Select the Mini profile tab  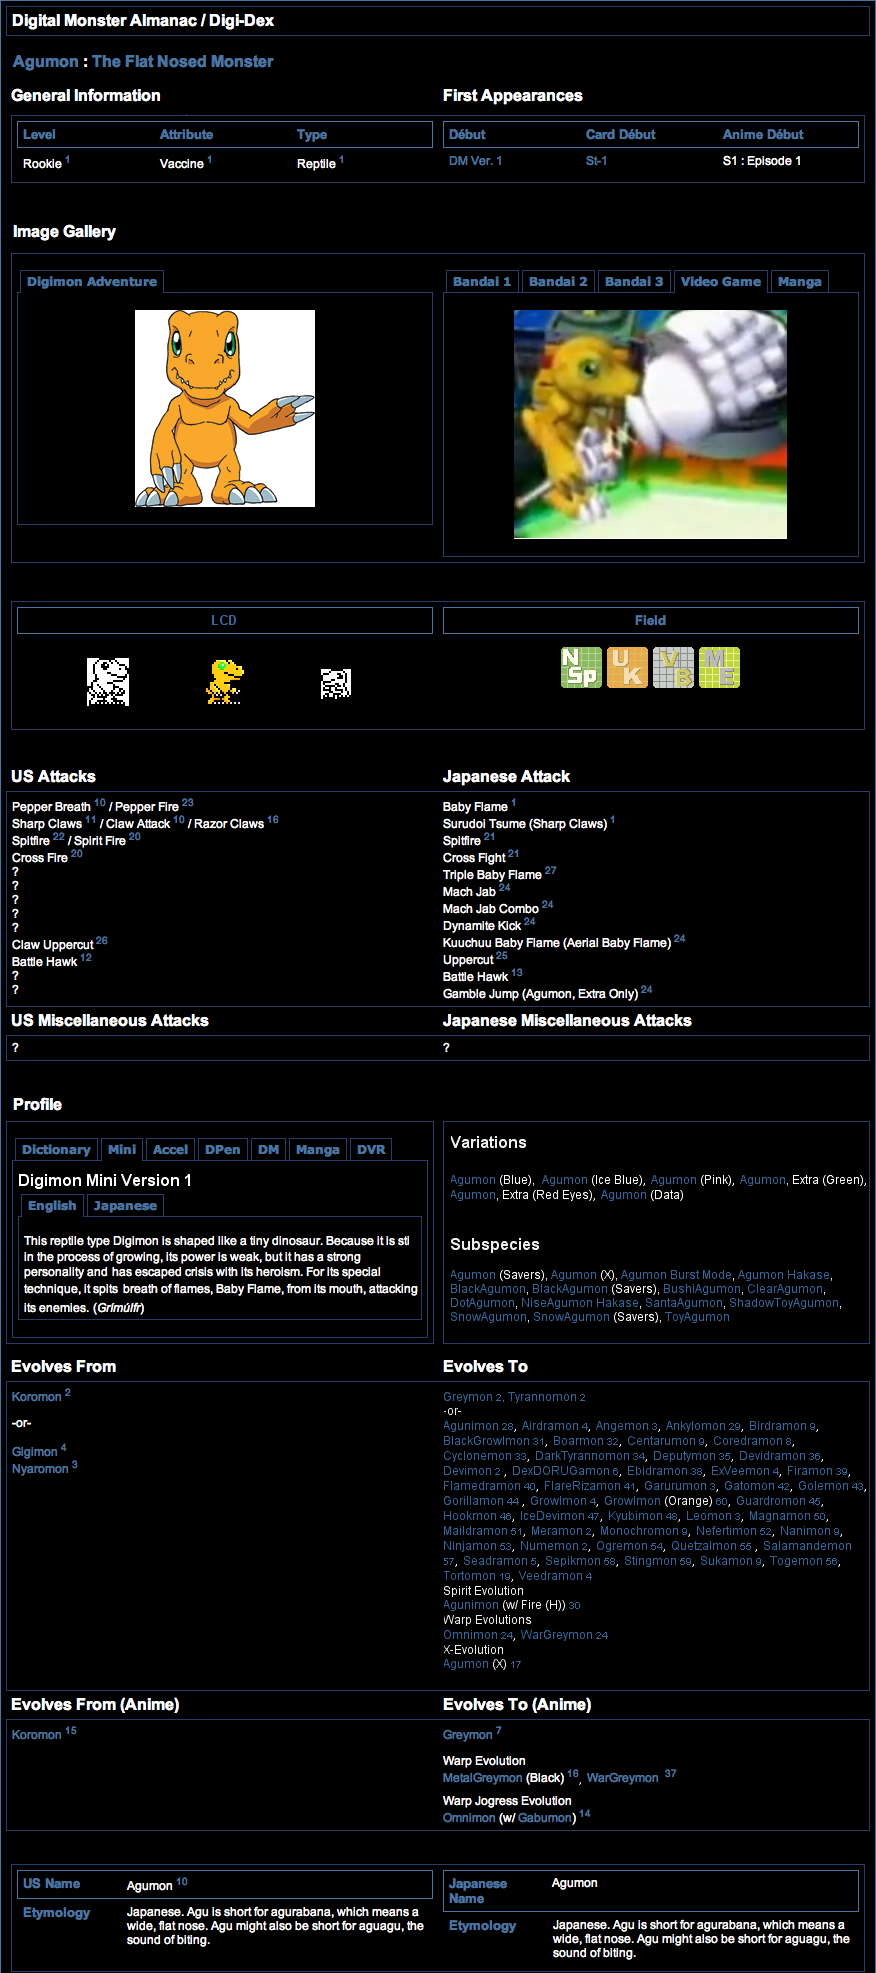pyautogui.click(x=122, y=1150)
